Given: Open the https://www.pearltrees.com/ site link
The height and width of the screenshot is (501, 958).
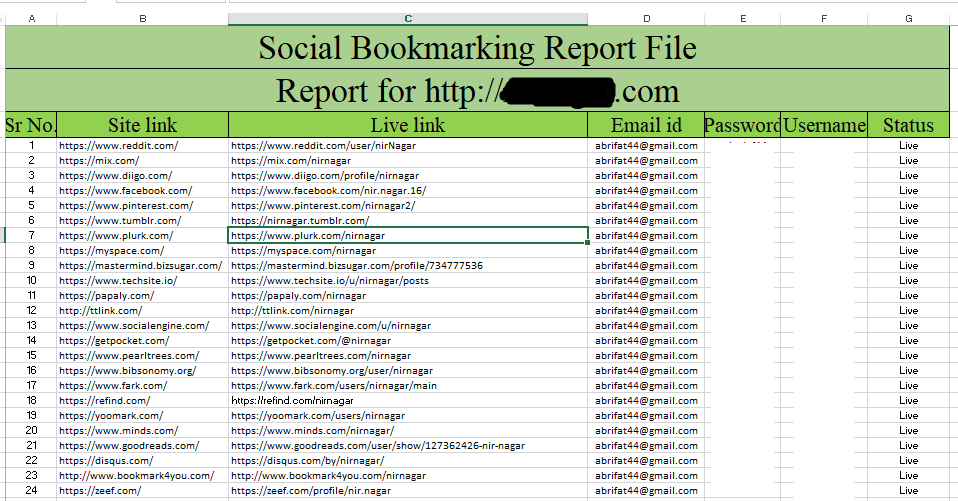Looking at the screenshot, I should point(129,356).
